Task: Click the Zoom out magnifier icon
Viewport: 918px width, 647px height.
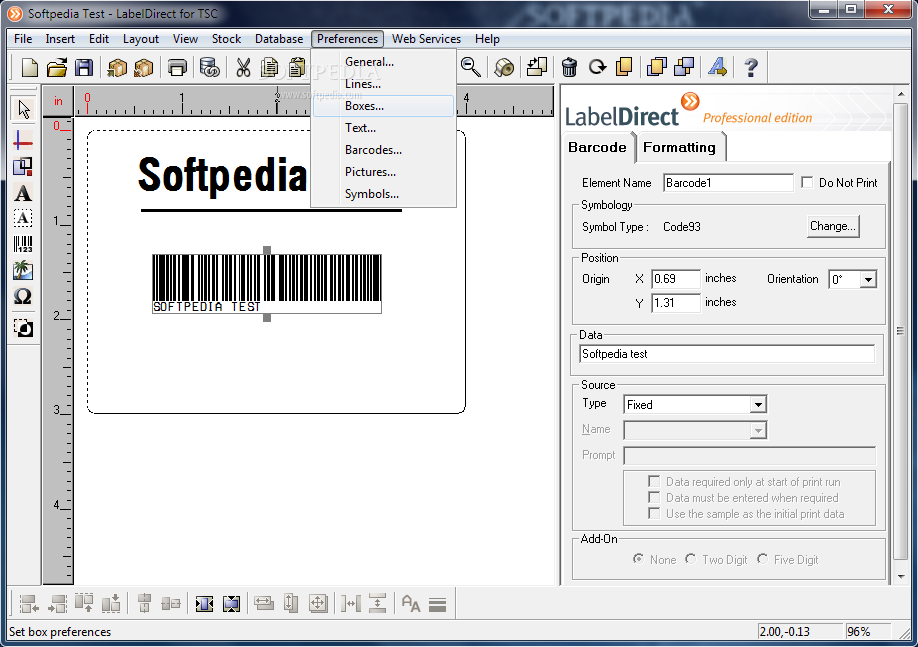Action: pos(471,67)
